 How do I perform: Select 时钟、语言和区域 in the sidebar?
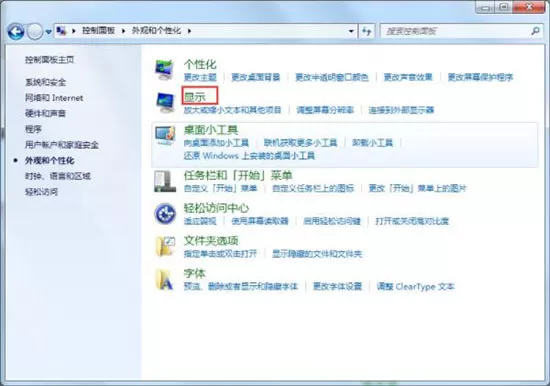tap(58, 176)
